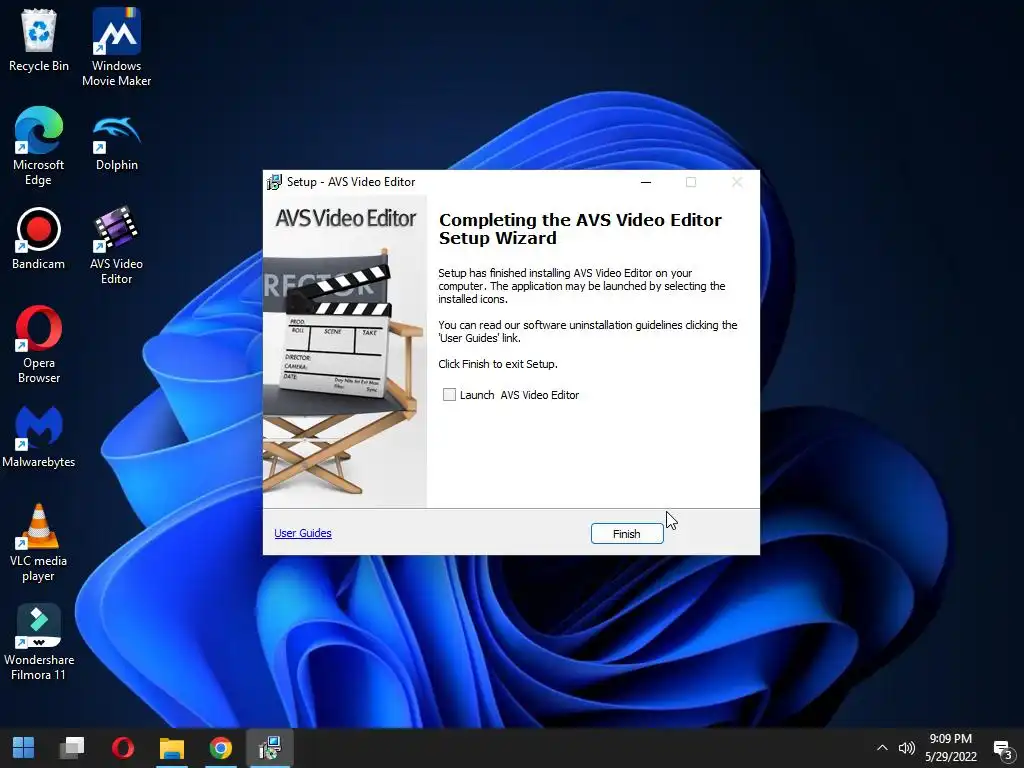The width and height of the screenshot is (1024, 768).
Task: Click the setup icon in the title bar
Action: (274, 182)
